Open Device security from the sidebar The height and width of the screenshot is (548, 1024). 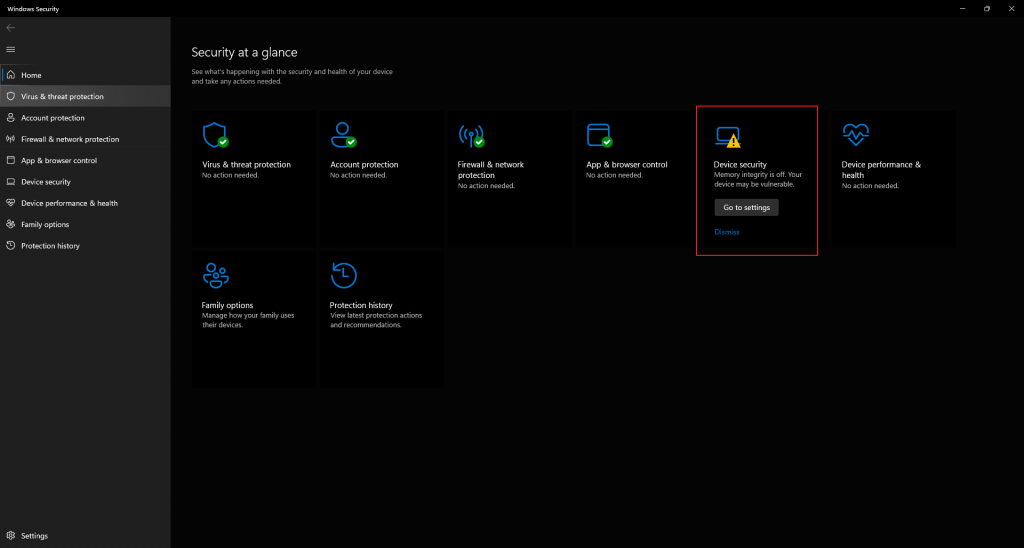[x=86, y=182]
